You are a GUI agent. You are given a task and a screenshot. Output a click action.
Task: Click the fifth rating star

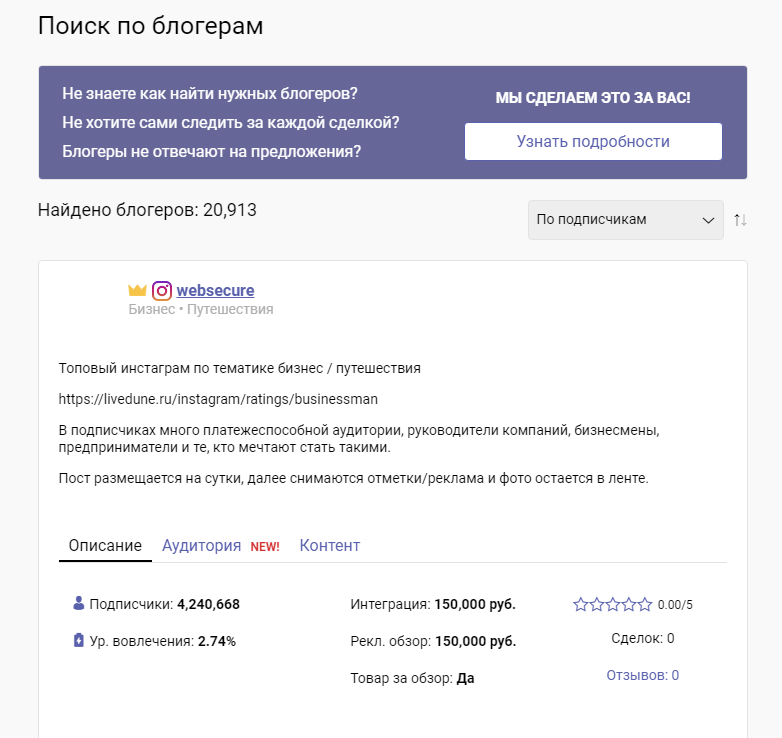pyautogui.click(x=645, y=605)
